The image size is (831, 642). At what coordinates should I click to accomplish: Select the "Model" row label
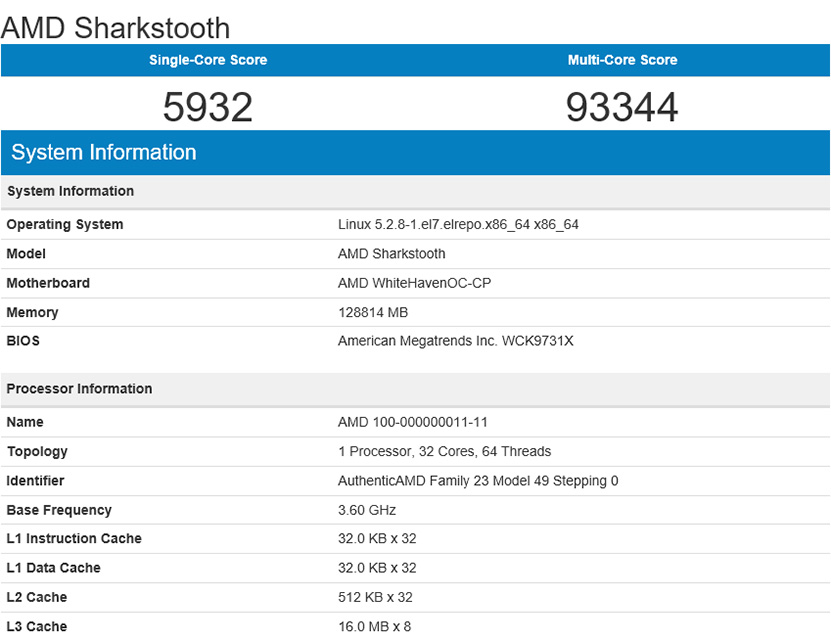point(26,253)
